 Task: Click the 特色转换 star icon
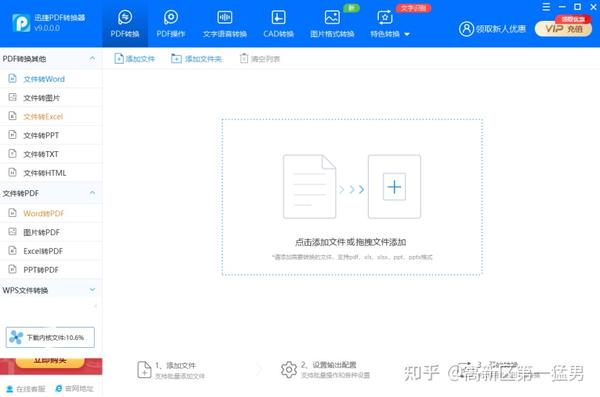click(385, 17)
